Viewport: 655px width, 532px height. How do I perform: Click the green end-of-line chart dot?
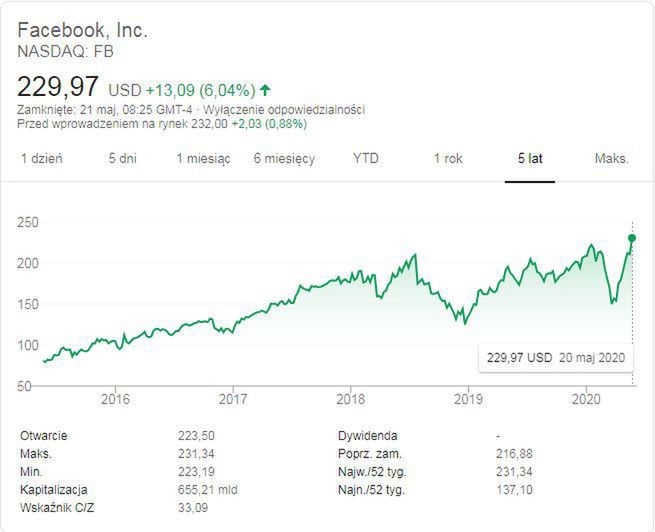(632, 238)
